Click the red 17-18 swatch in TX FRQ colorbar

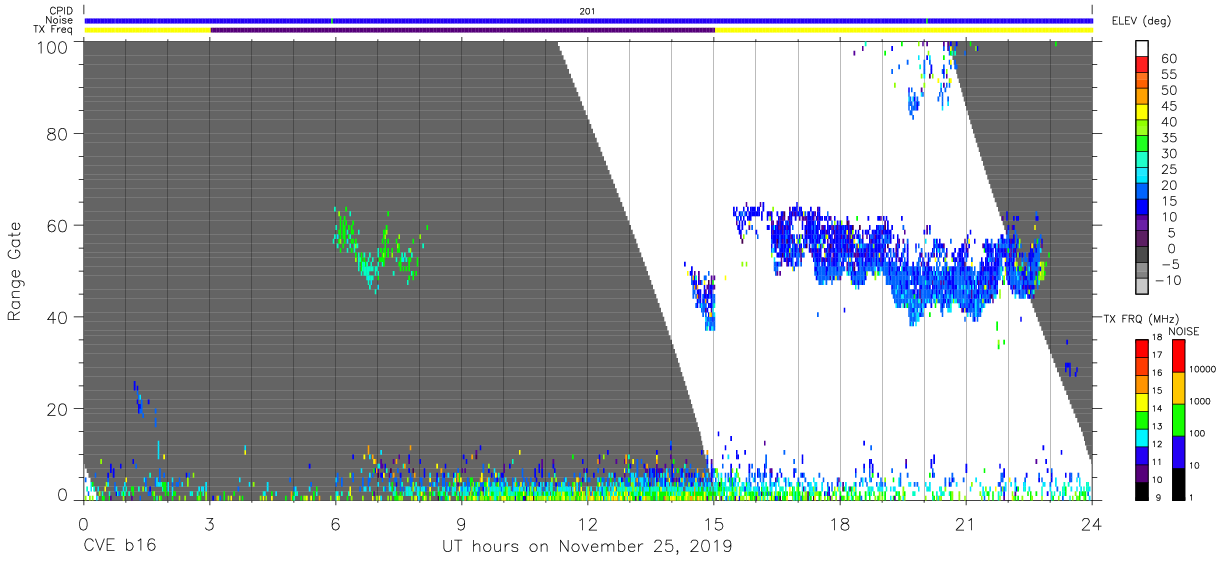tap(1143, 349)
